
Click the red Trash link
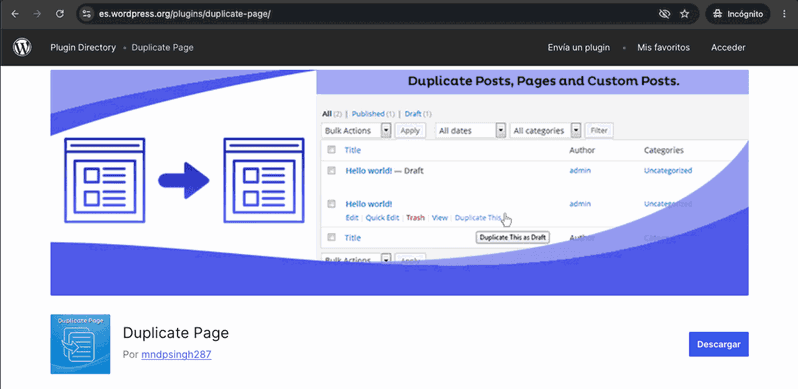415,218
